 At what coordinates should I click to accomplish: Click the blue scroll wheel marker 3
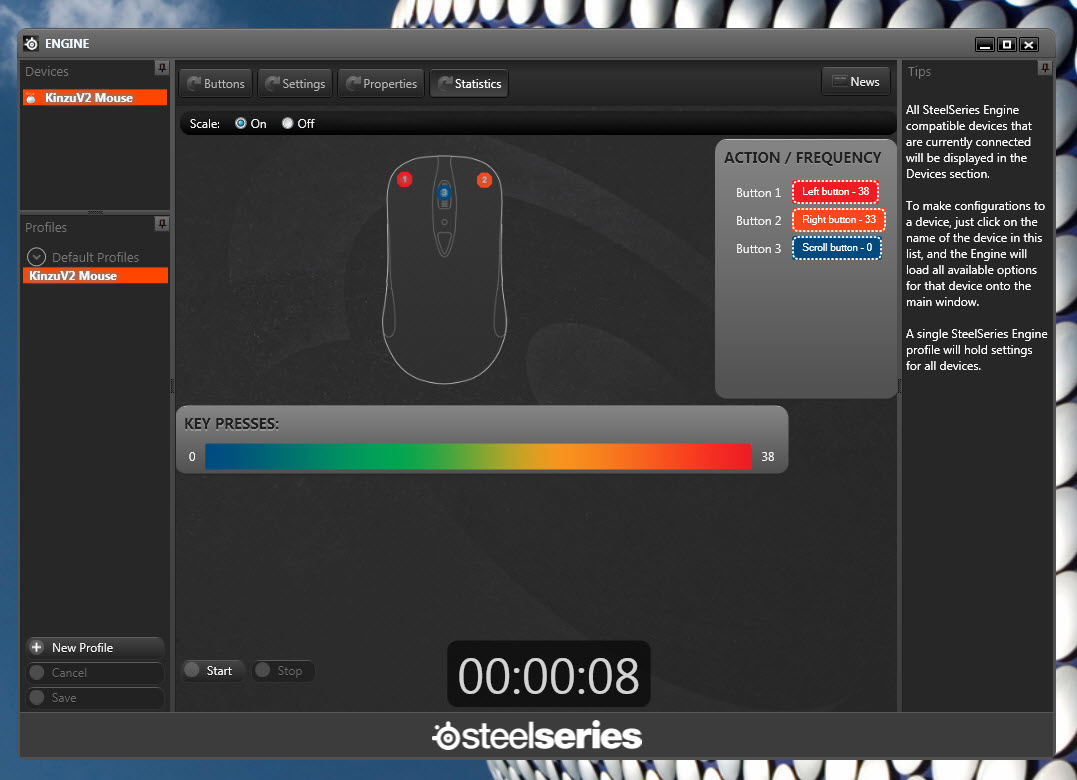444,192
